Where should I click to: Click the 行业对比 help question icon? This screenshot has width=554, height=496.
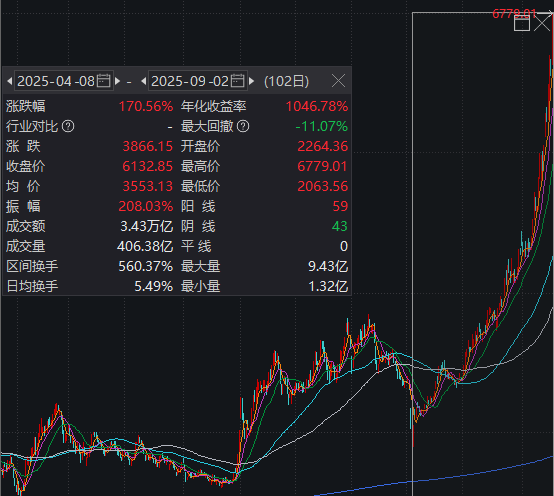pos(68,126)
